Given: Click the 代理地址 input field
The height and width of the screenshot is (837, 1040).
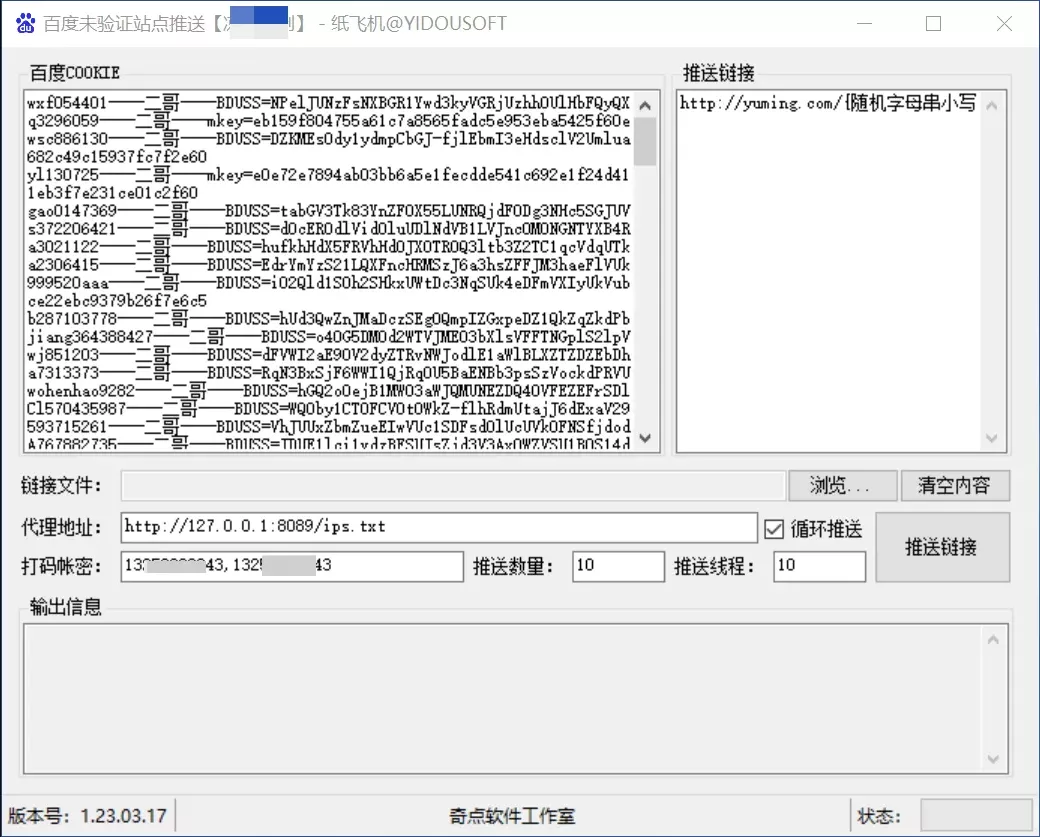Looking at the screenshot, I should click(438, 527).
